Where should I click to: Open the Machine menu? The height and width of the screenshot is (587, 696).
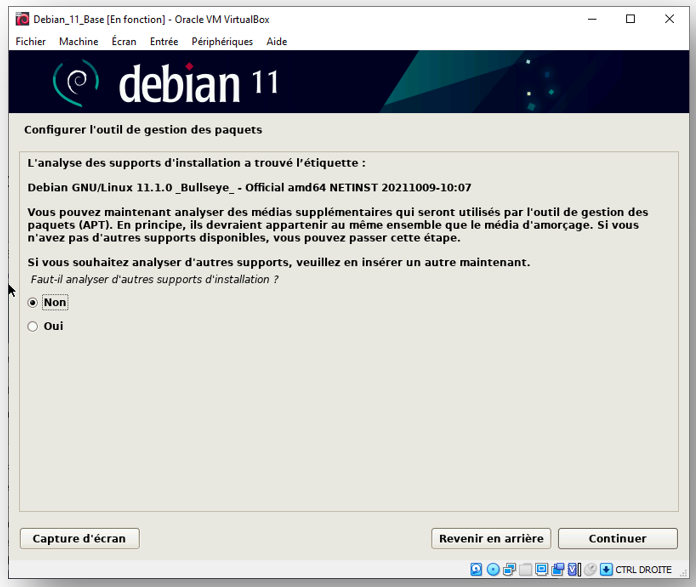click(x=79, y=41)
